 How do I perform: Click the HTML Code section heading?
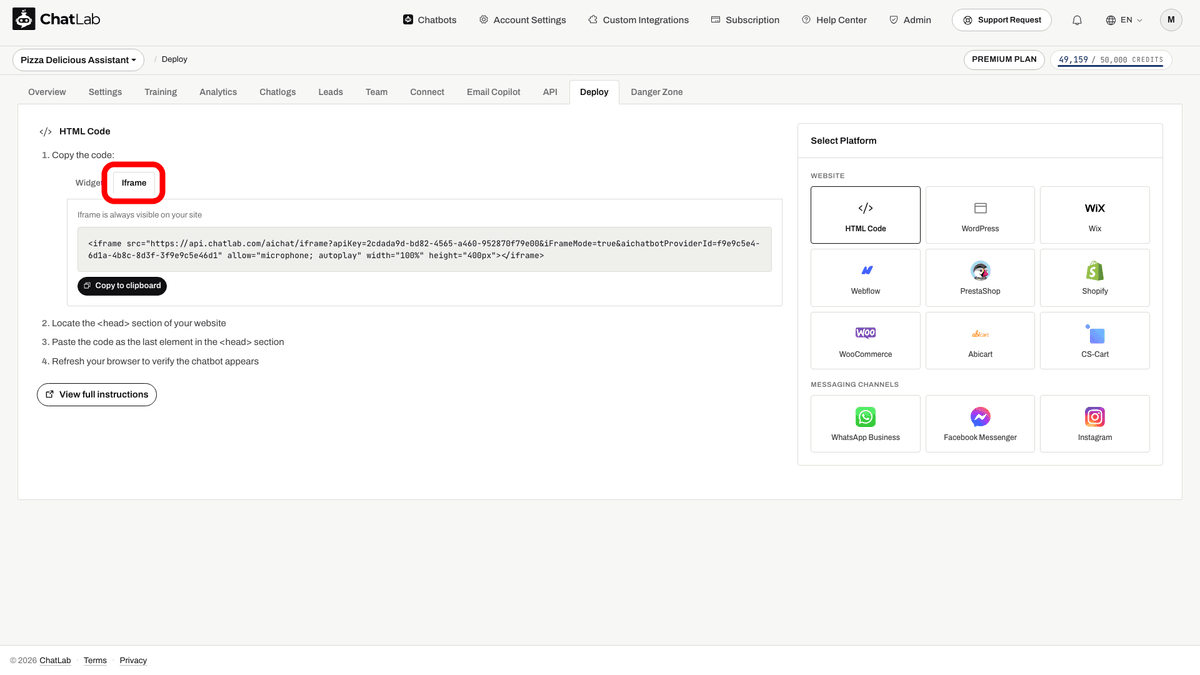click(85, 131)
